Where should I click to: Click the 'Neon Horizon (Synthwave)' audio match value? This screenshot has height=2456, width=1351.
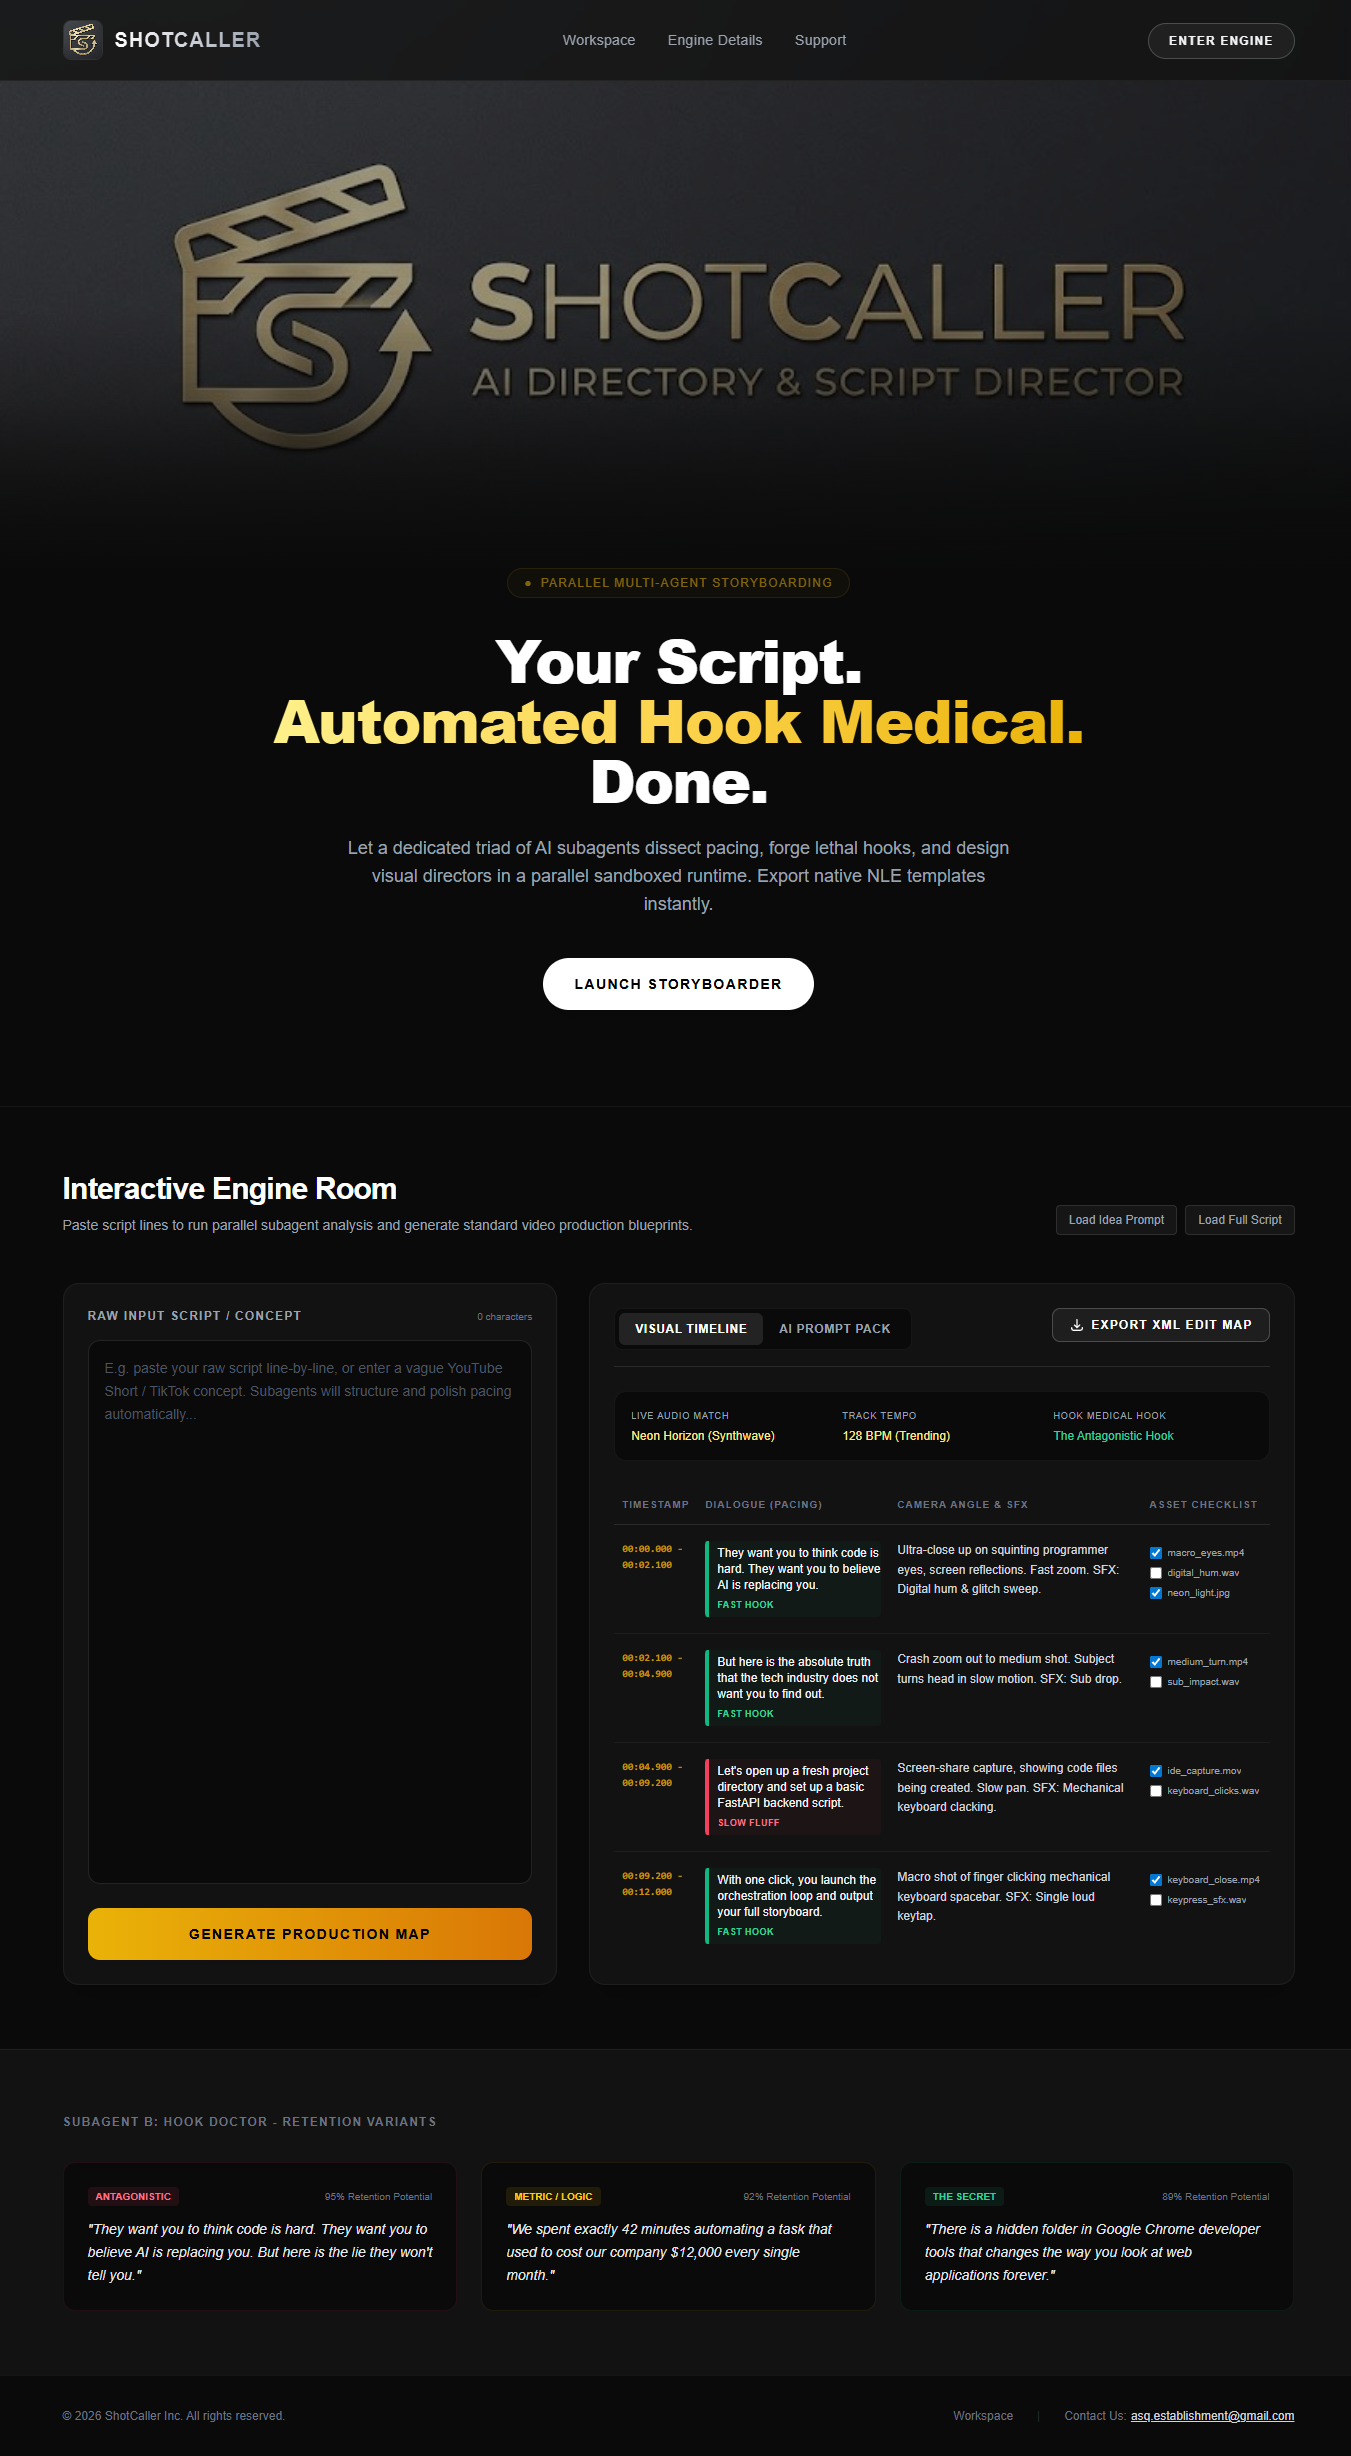pos(703,1436)
